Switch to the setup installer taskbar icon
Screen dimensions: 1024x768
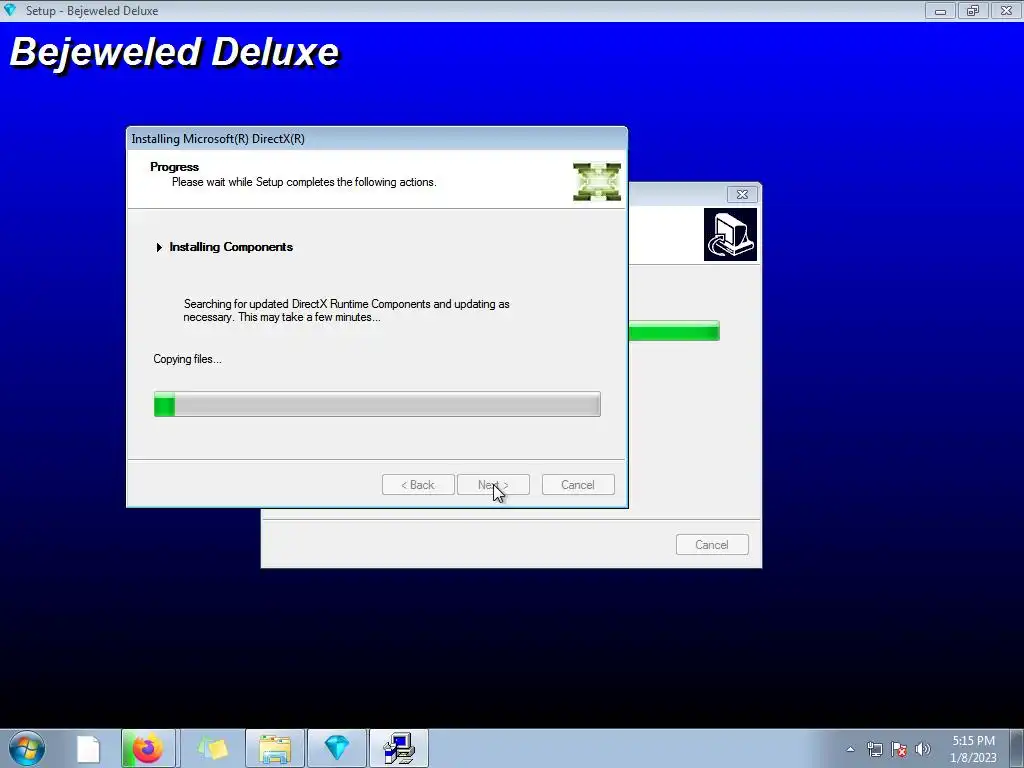pyautogui.click(x=399, y=748)
